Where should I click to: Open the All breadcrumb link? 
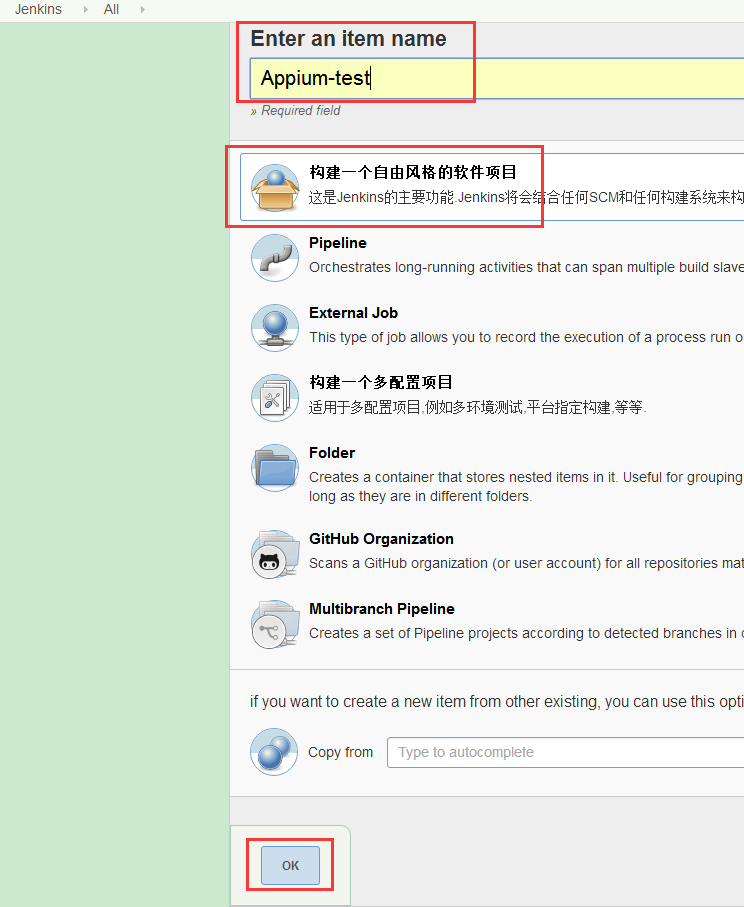(111, 9)
